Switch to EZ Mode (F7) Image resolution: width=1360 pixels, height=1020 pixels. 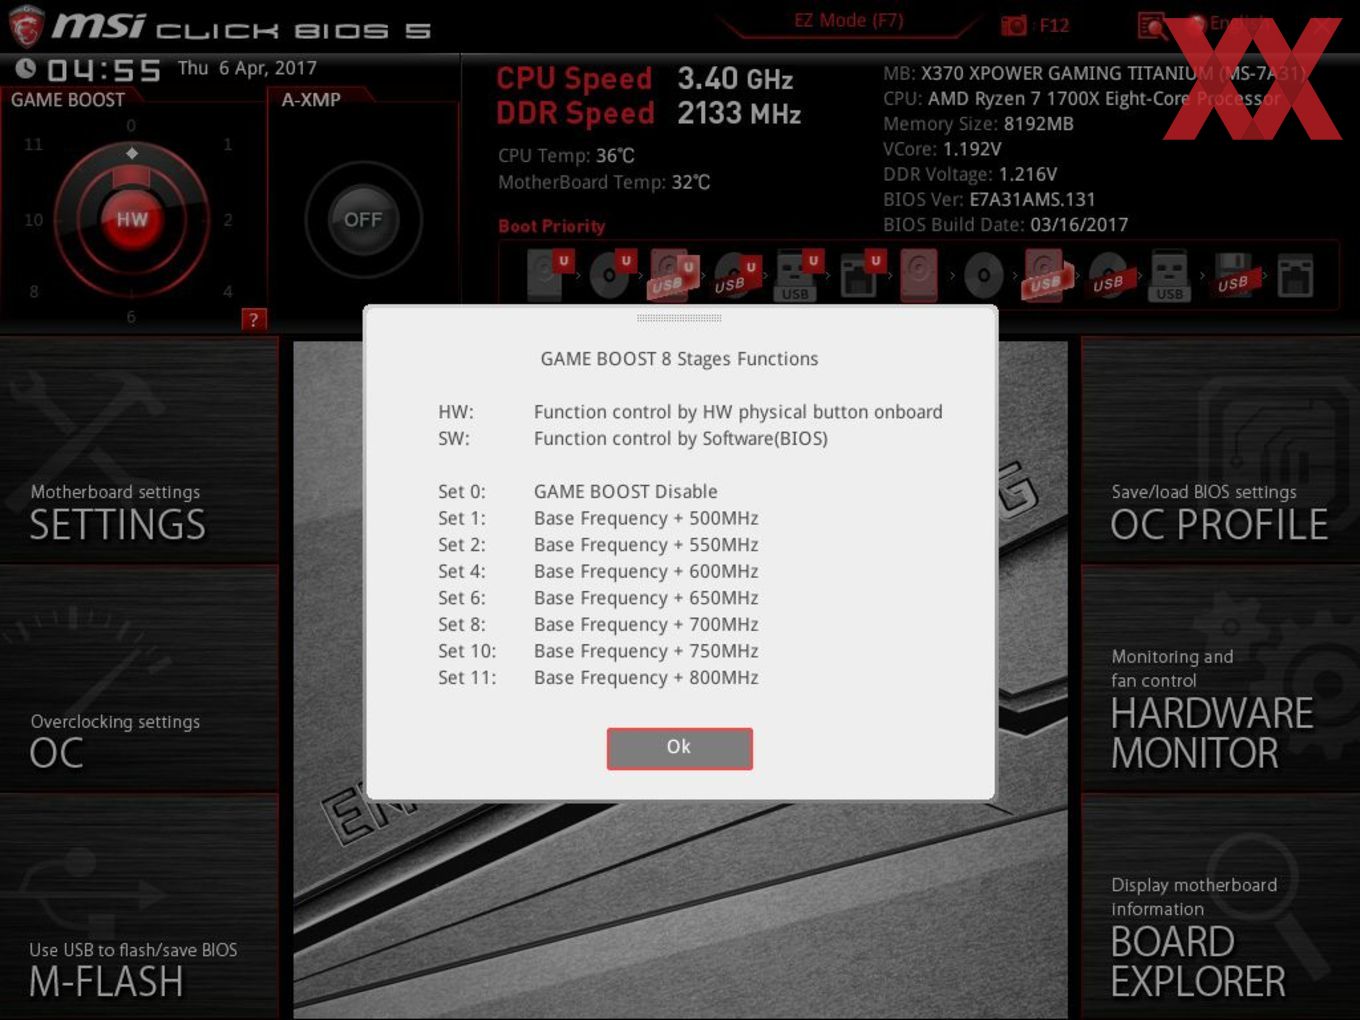(x=849, y=20)
